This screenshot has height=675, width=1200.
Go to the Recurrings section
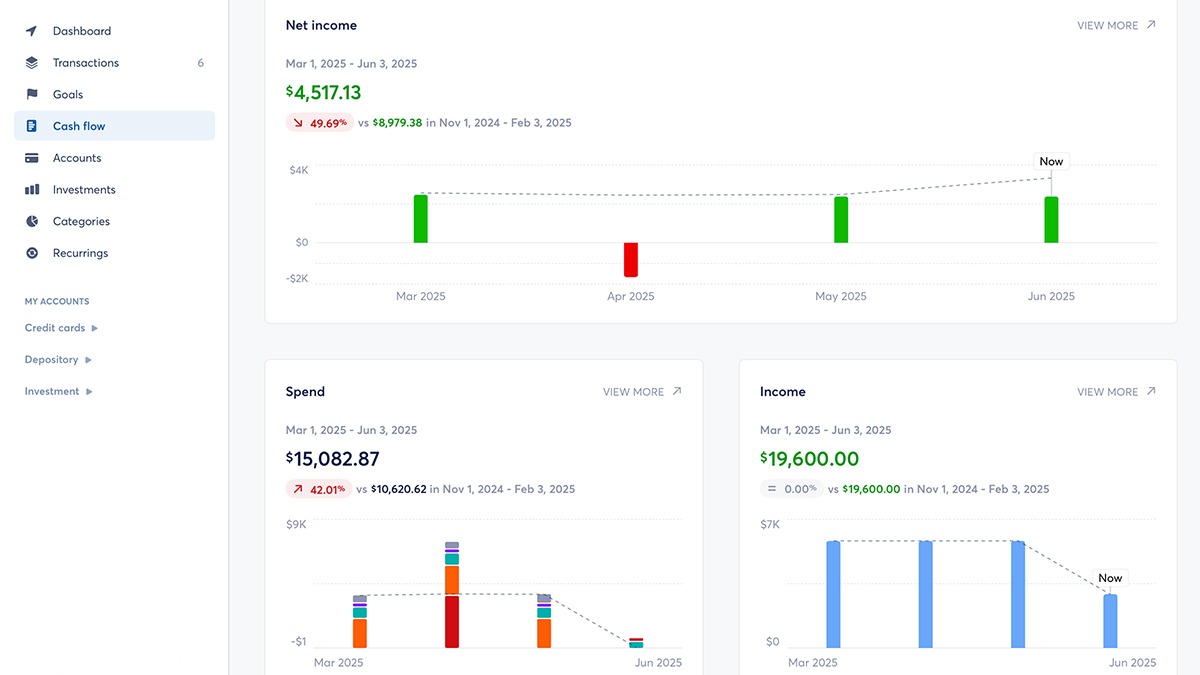click(x=80, y=254)
